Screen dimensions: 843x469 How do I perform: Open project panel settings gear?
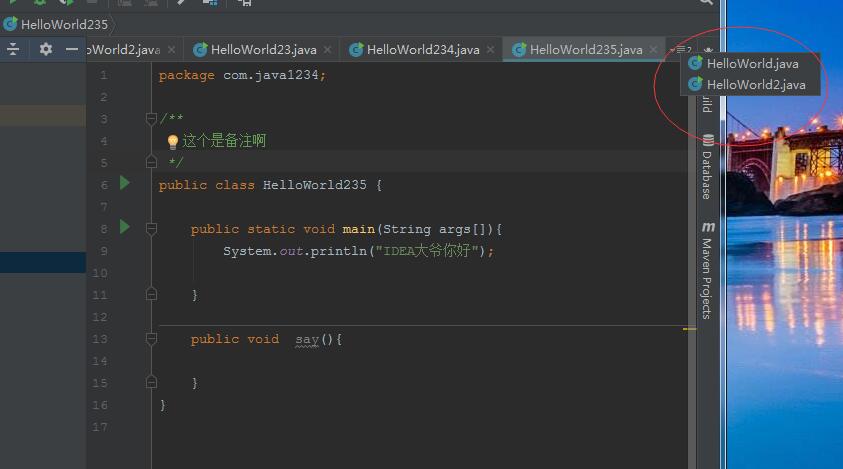(x=45, y=49)
